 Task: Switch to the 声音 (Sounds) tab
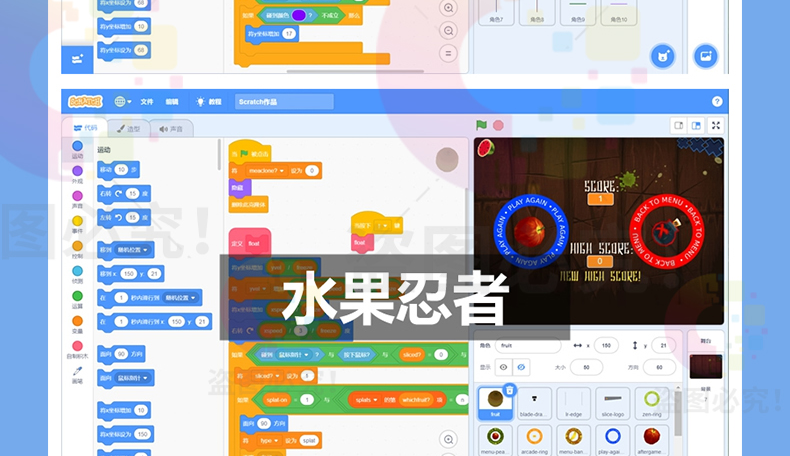[171, 129]
